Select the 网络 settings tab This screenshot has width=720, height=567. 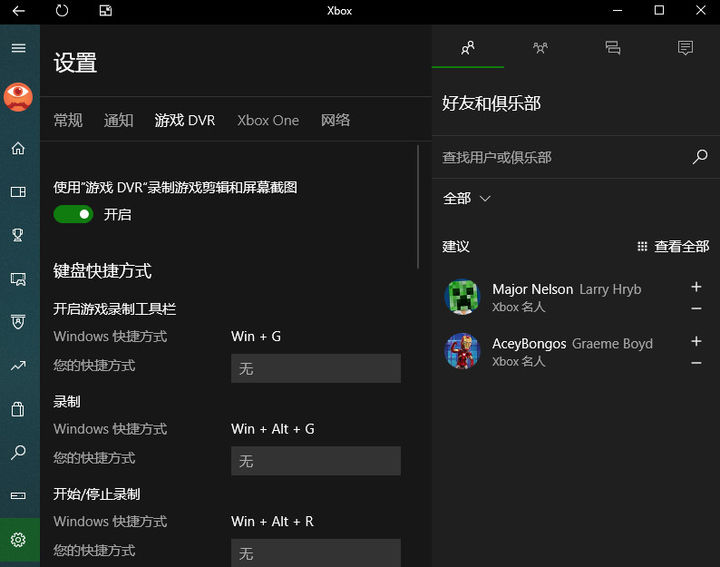[x=336, y=120]
